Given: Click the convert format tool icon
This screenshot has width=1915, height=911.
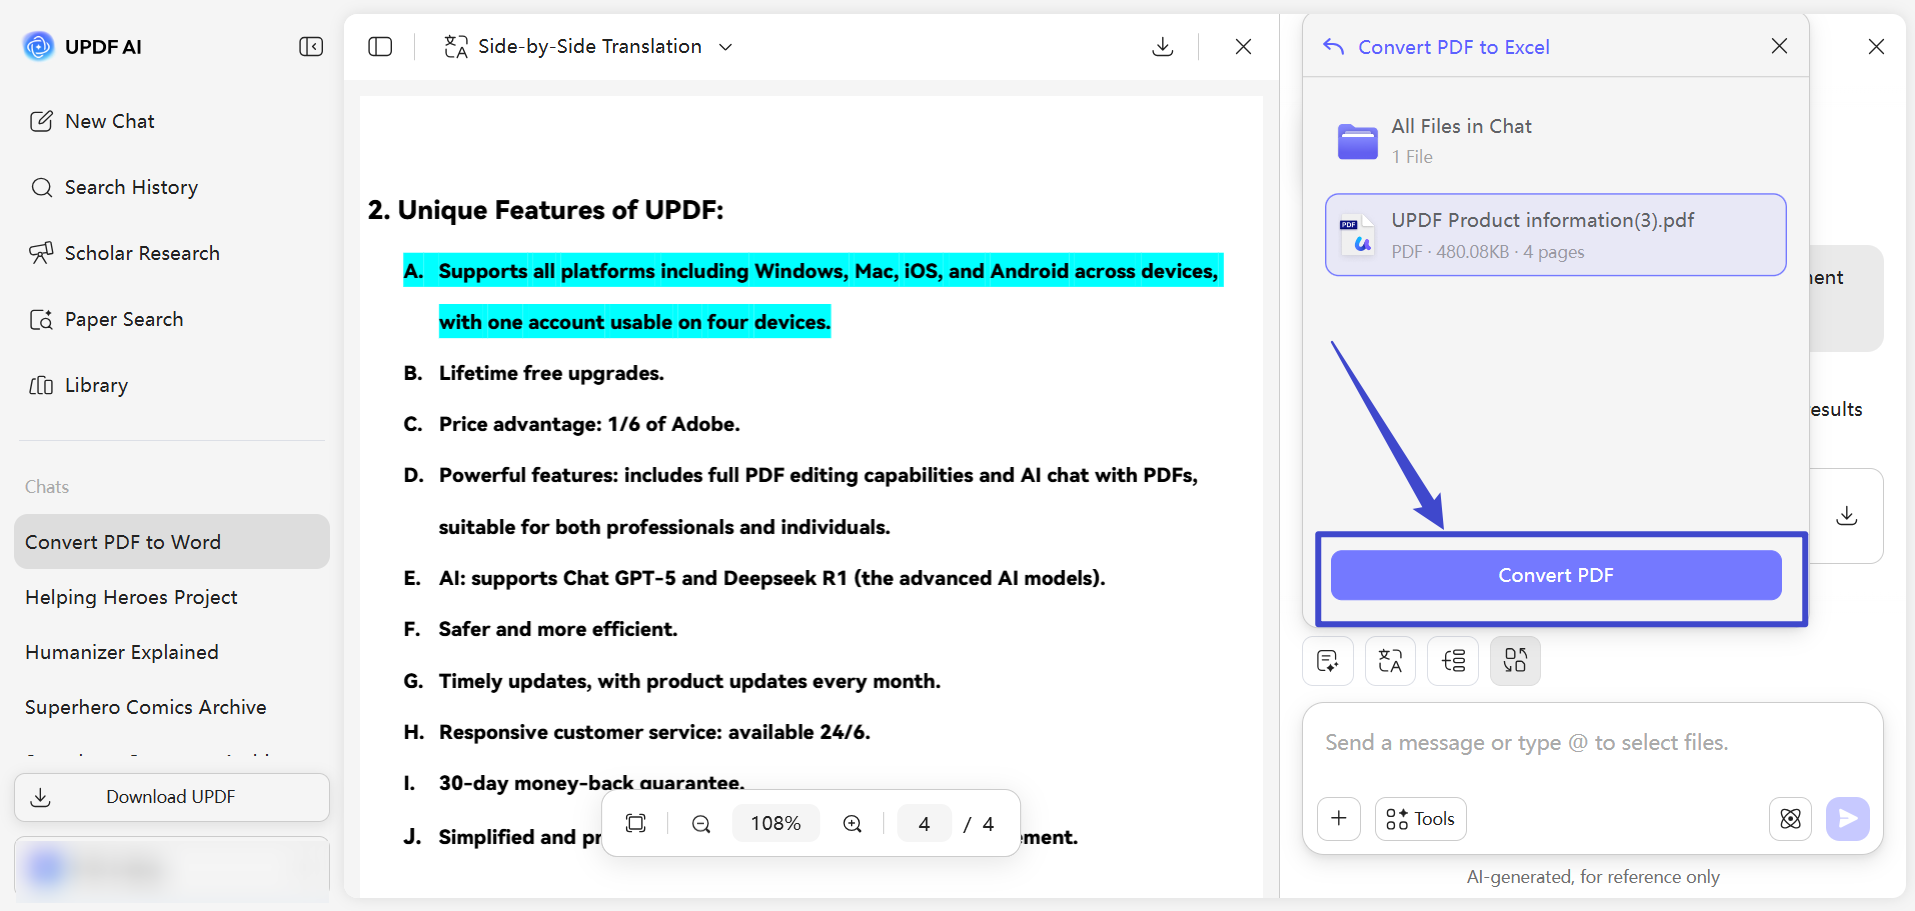Looking at the screenshot, I should (x=1515, y=661).
